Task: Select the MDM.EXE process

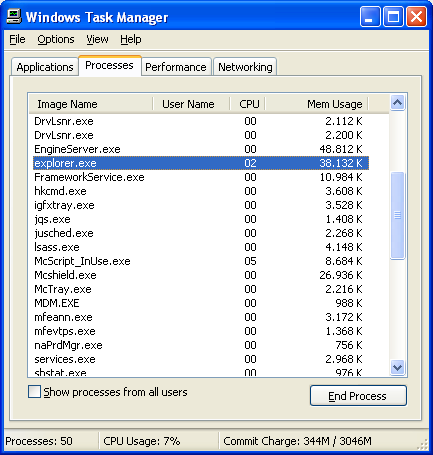Action: click(201, 303)
